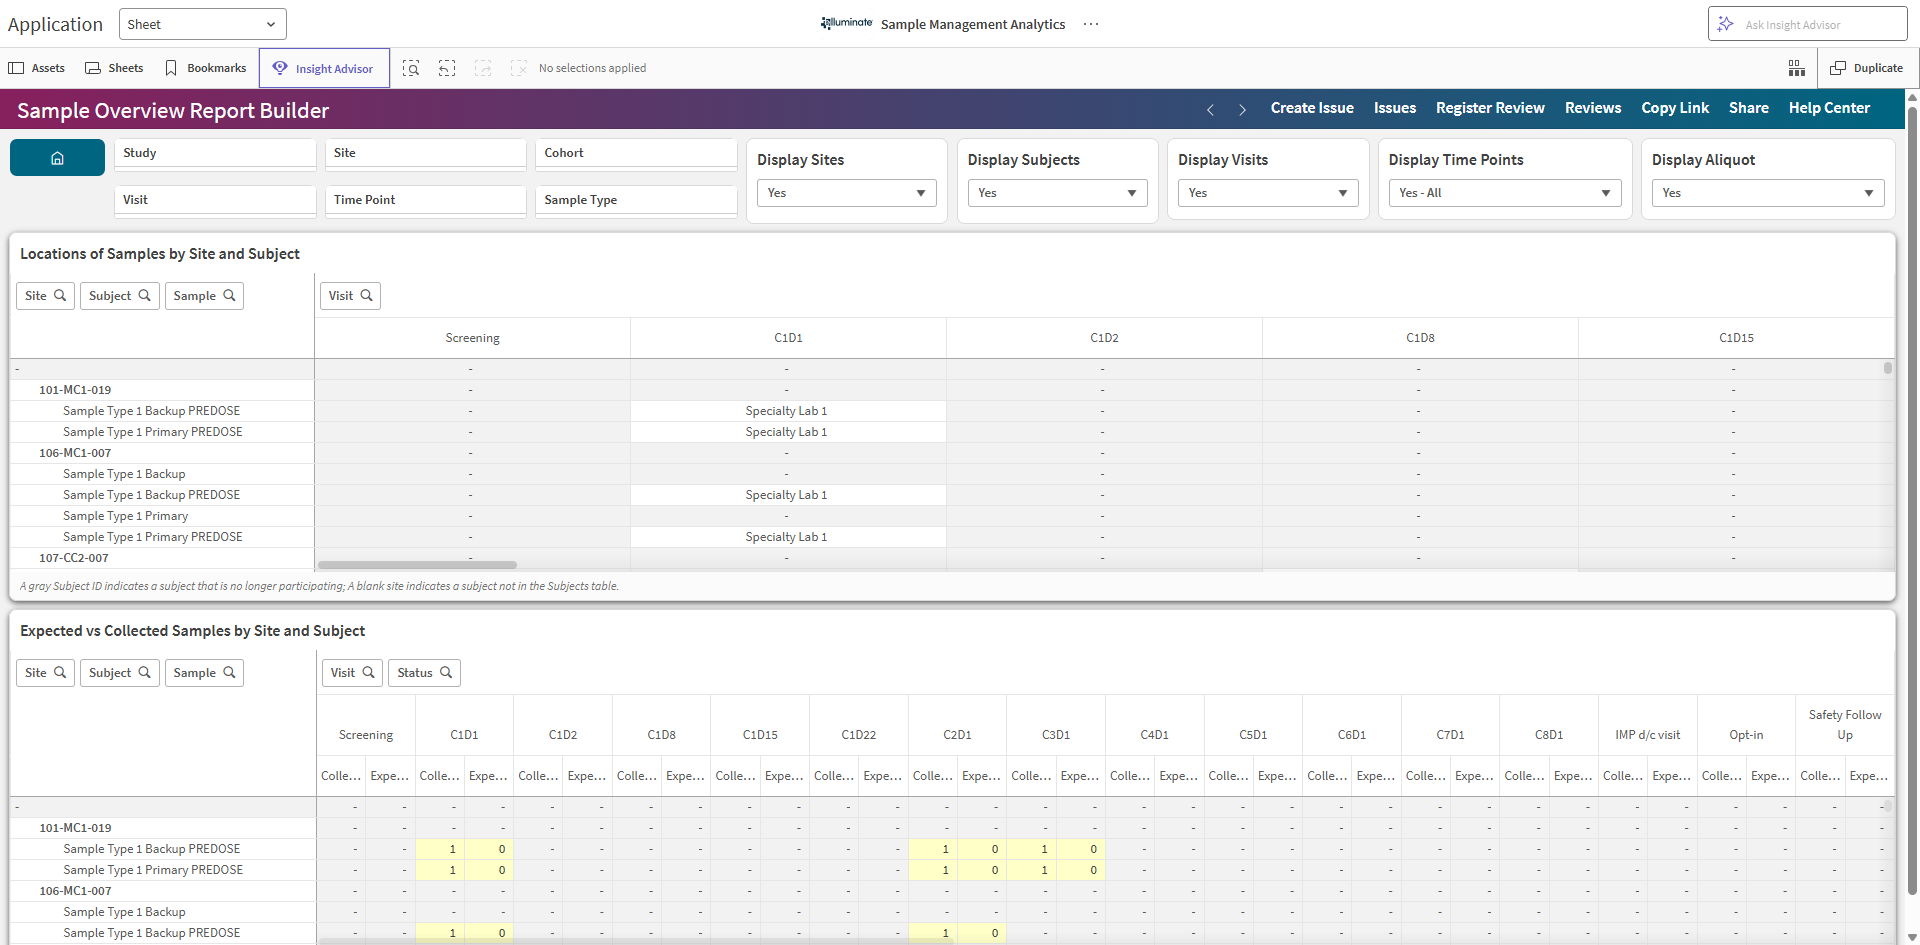The height and width of the screenshot is (945, 1920).
Task: Click the Screening column header in Locations
Action: click(x=472, y=338)
